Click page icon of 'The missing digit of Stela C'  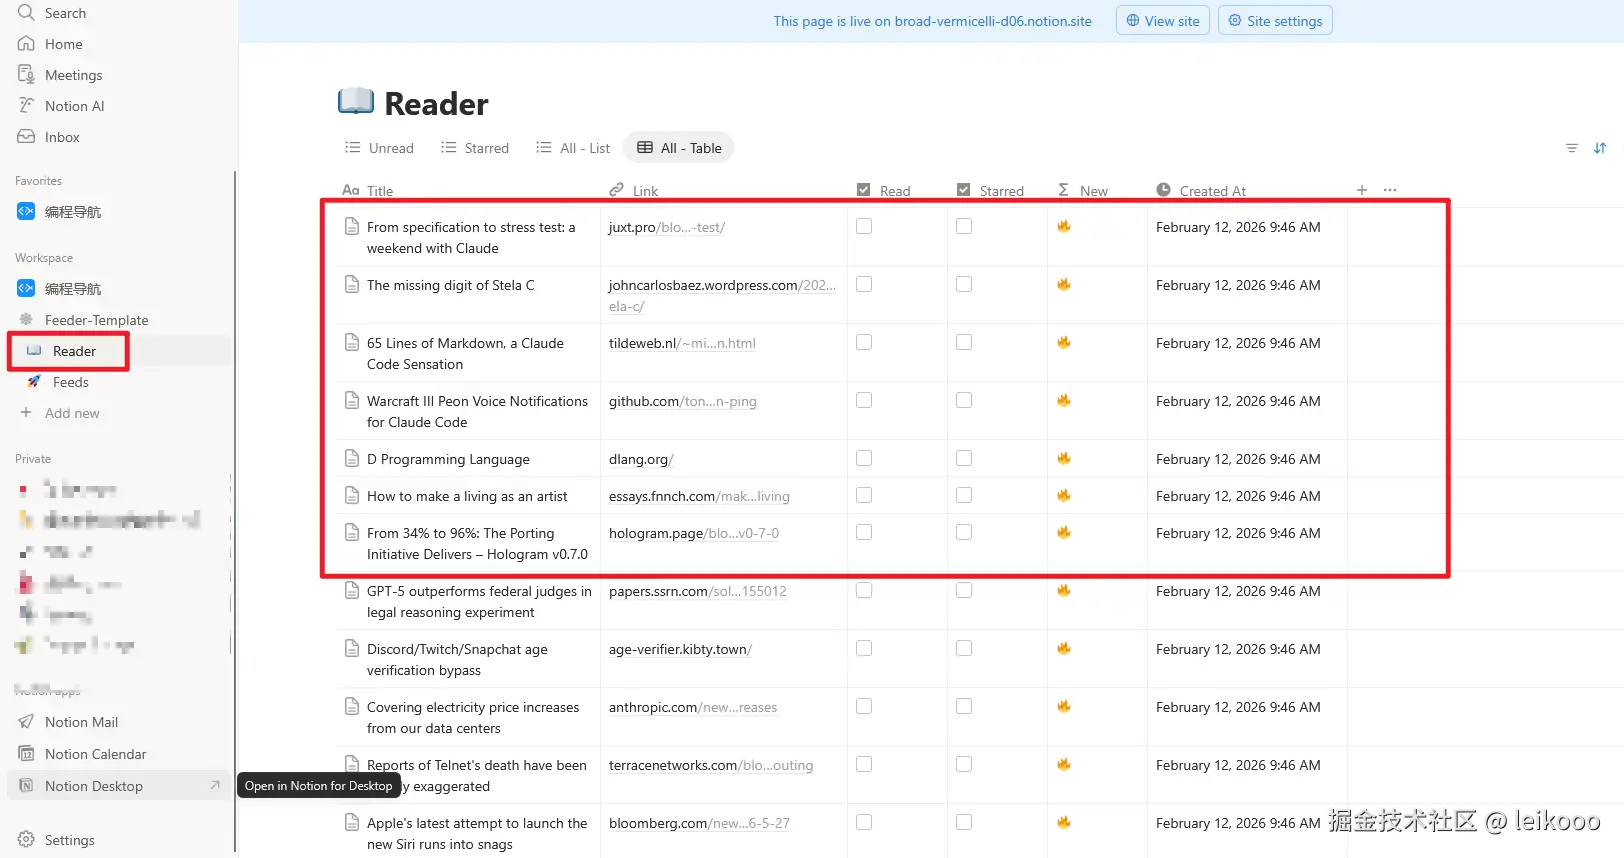pyautogui.click(x=352, y=285)
